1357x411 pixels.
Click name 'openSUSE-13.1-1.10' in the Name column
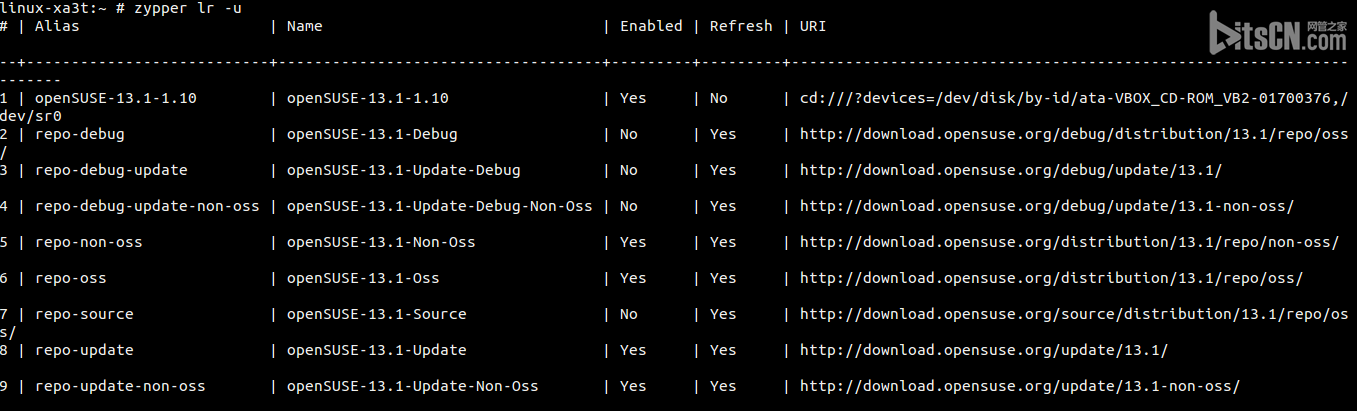coord(367,98)
